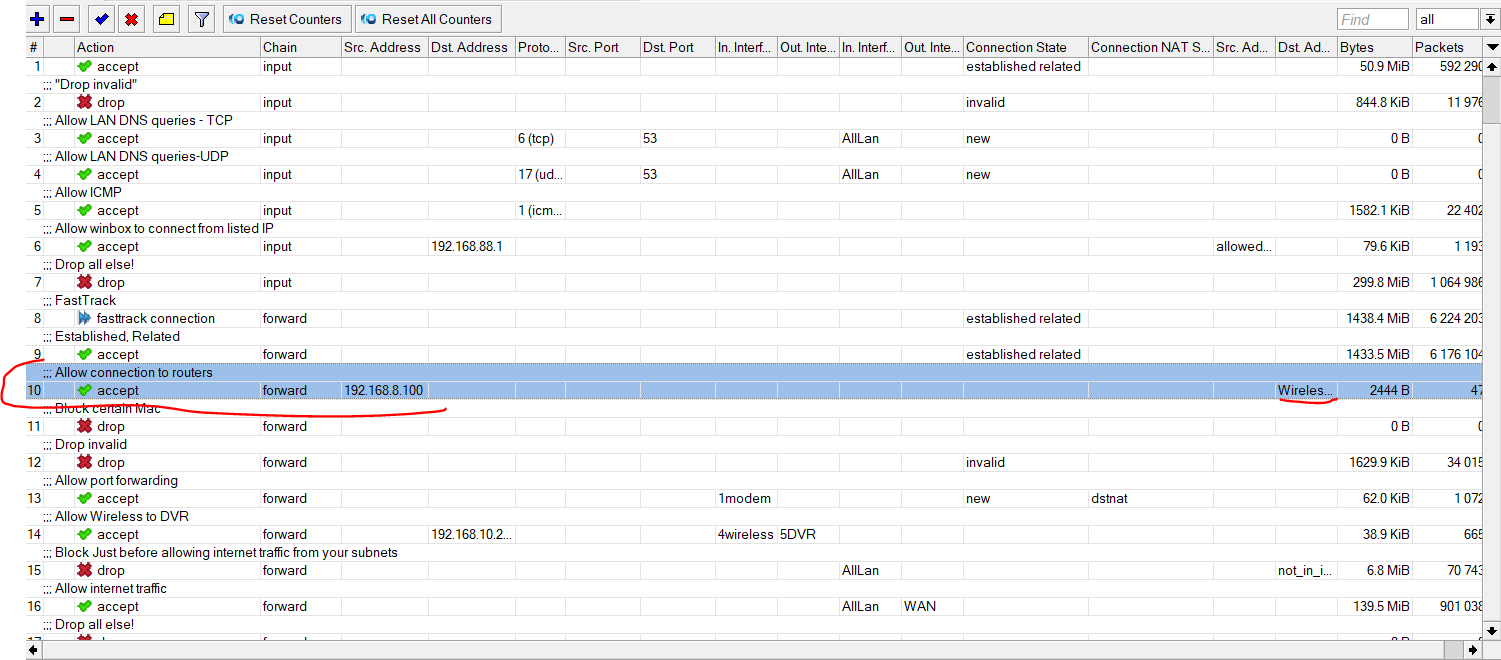Click the green accept icon on rule 10
The image size is (1501, 660).
pos(85,390)
